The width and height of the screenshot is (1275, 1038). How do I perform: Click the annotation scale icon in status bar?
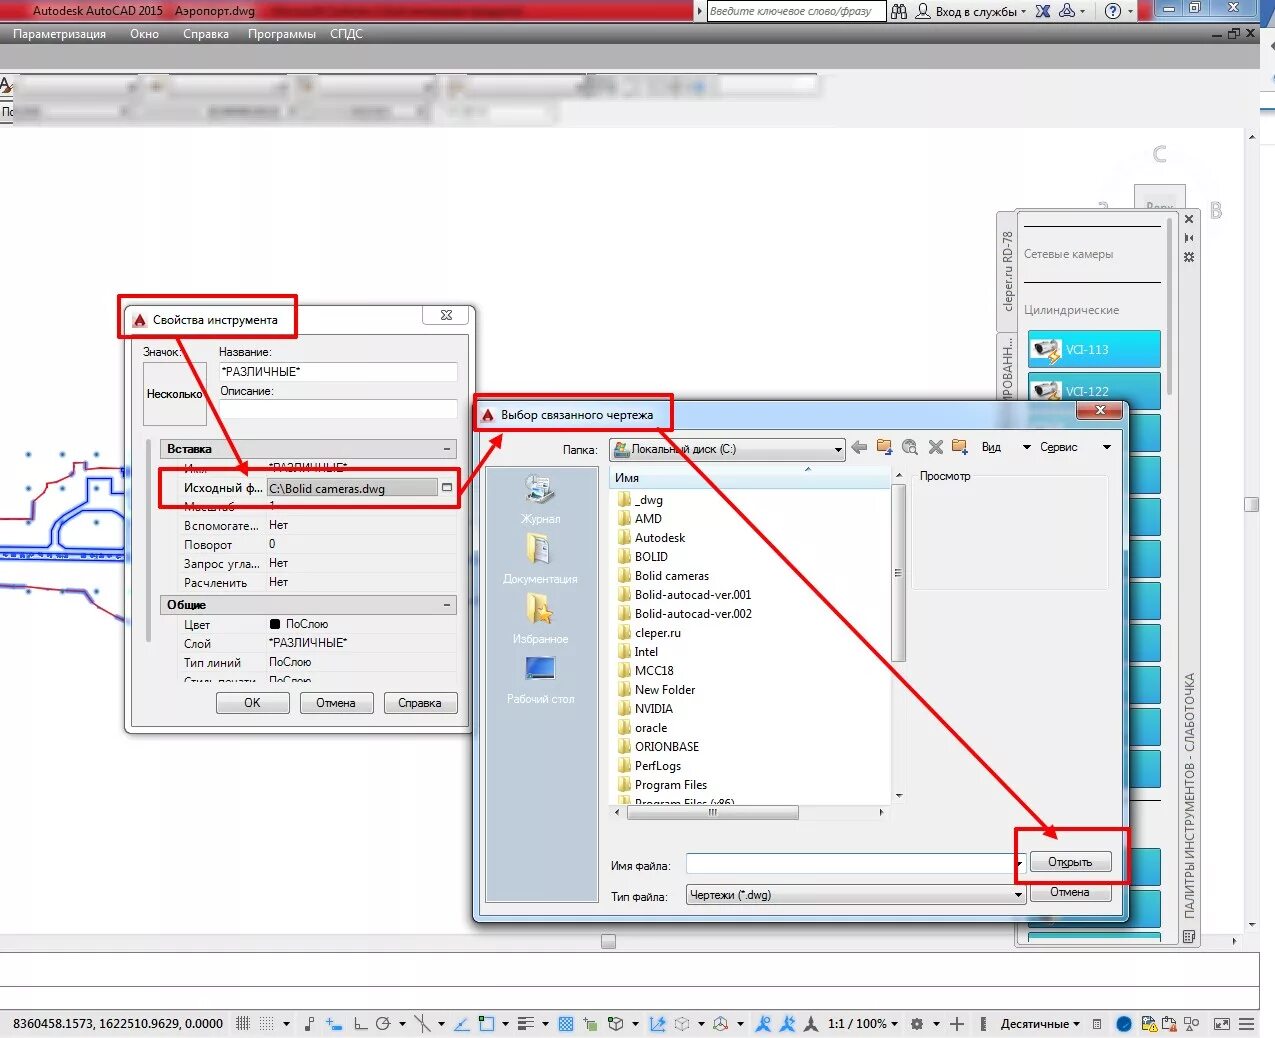coord(811,1024)
